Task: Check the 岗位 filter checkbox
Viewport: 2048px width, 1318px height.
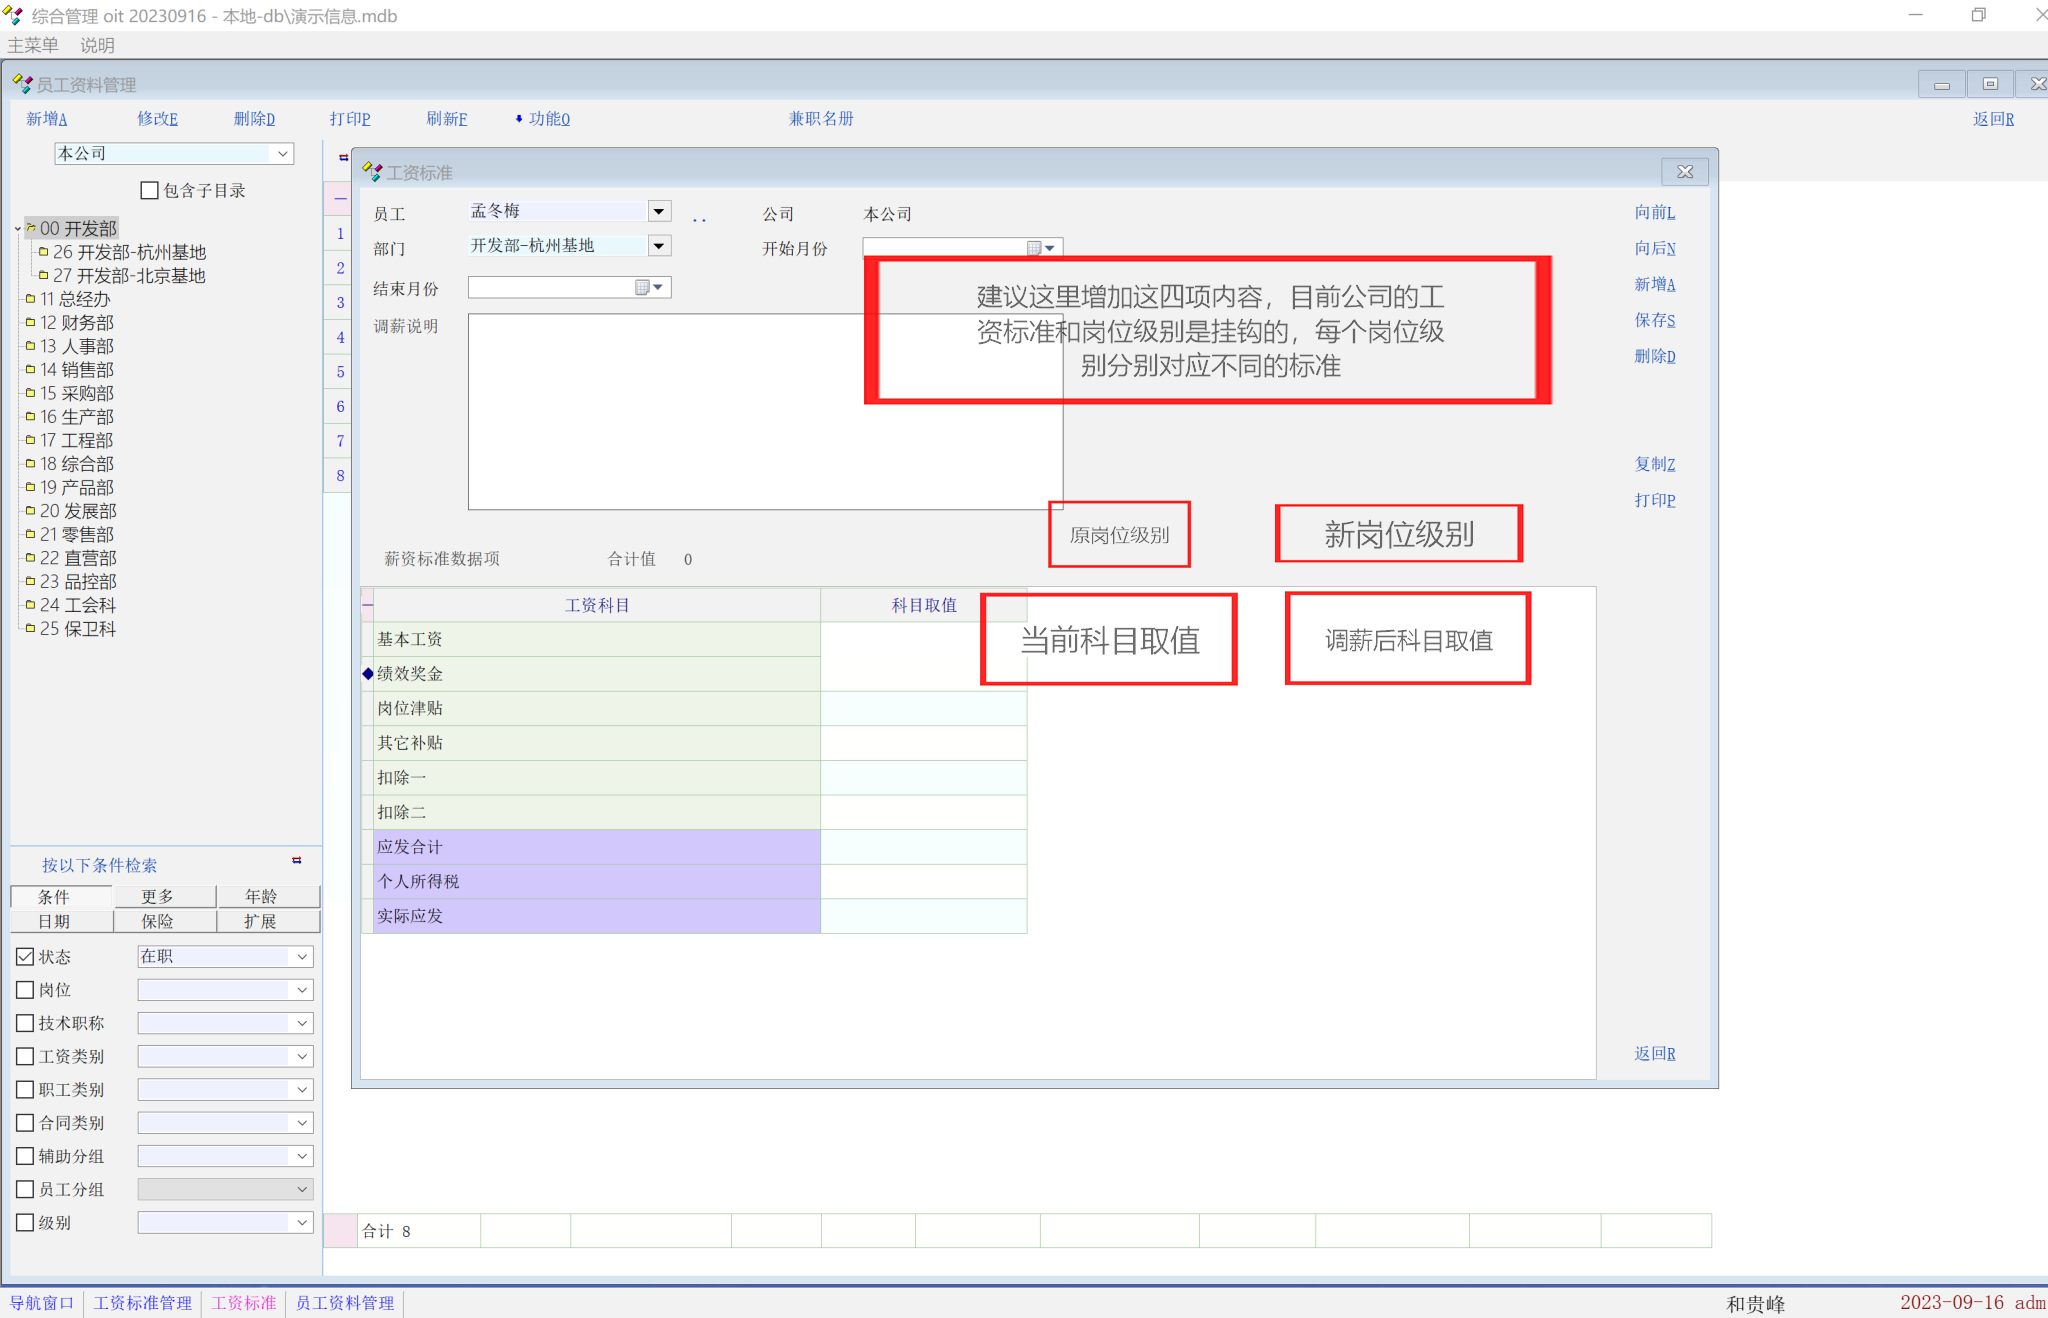Action: pos(25,990)
